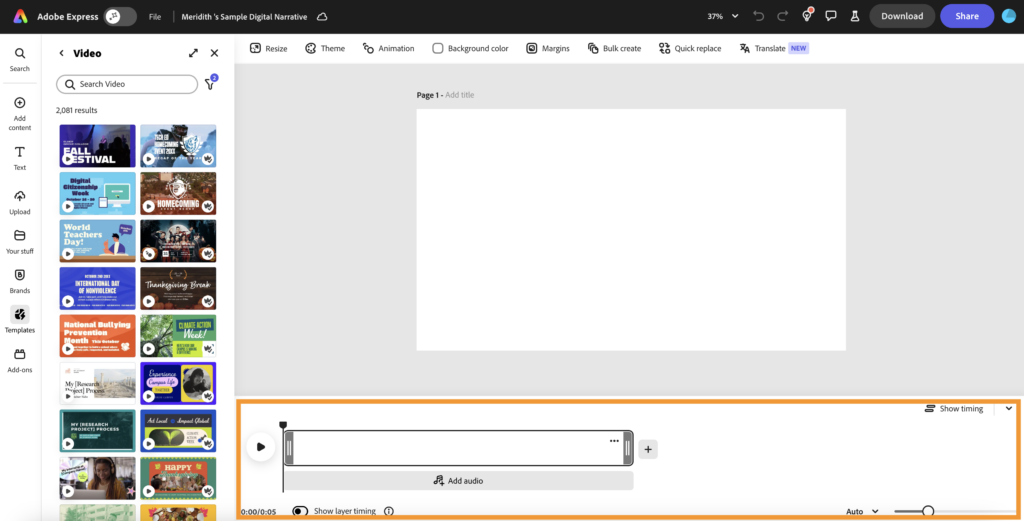Expand the Video panel to full size
The width and height of the screenshot is (1024, 521).
click(x=193, y=53)
